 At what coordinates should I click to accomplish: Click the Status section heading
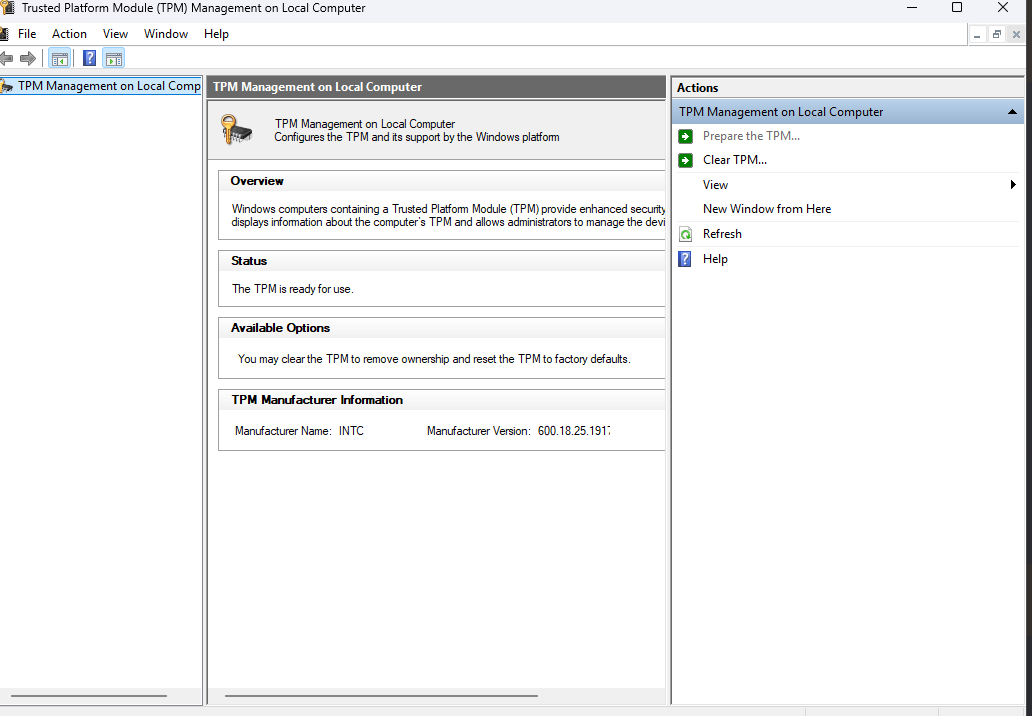tap(249, 261)
